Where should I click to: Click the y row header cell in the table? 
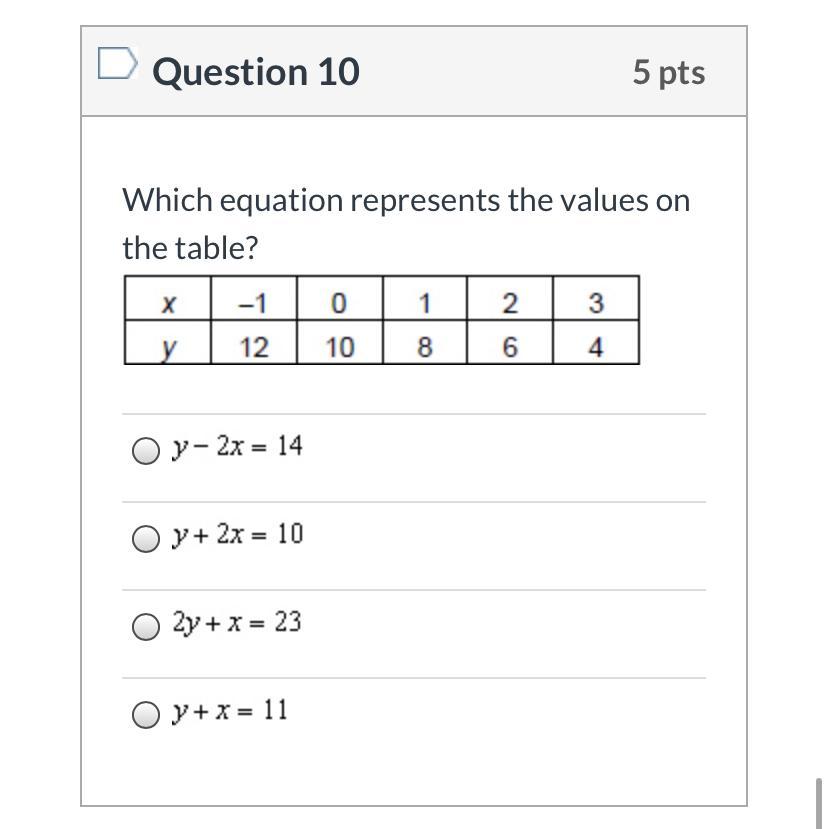click(x=168, y=344)
